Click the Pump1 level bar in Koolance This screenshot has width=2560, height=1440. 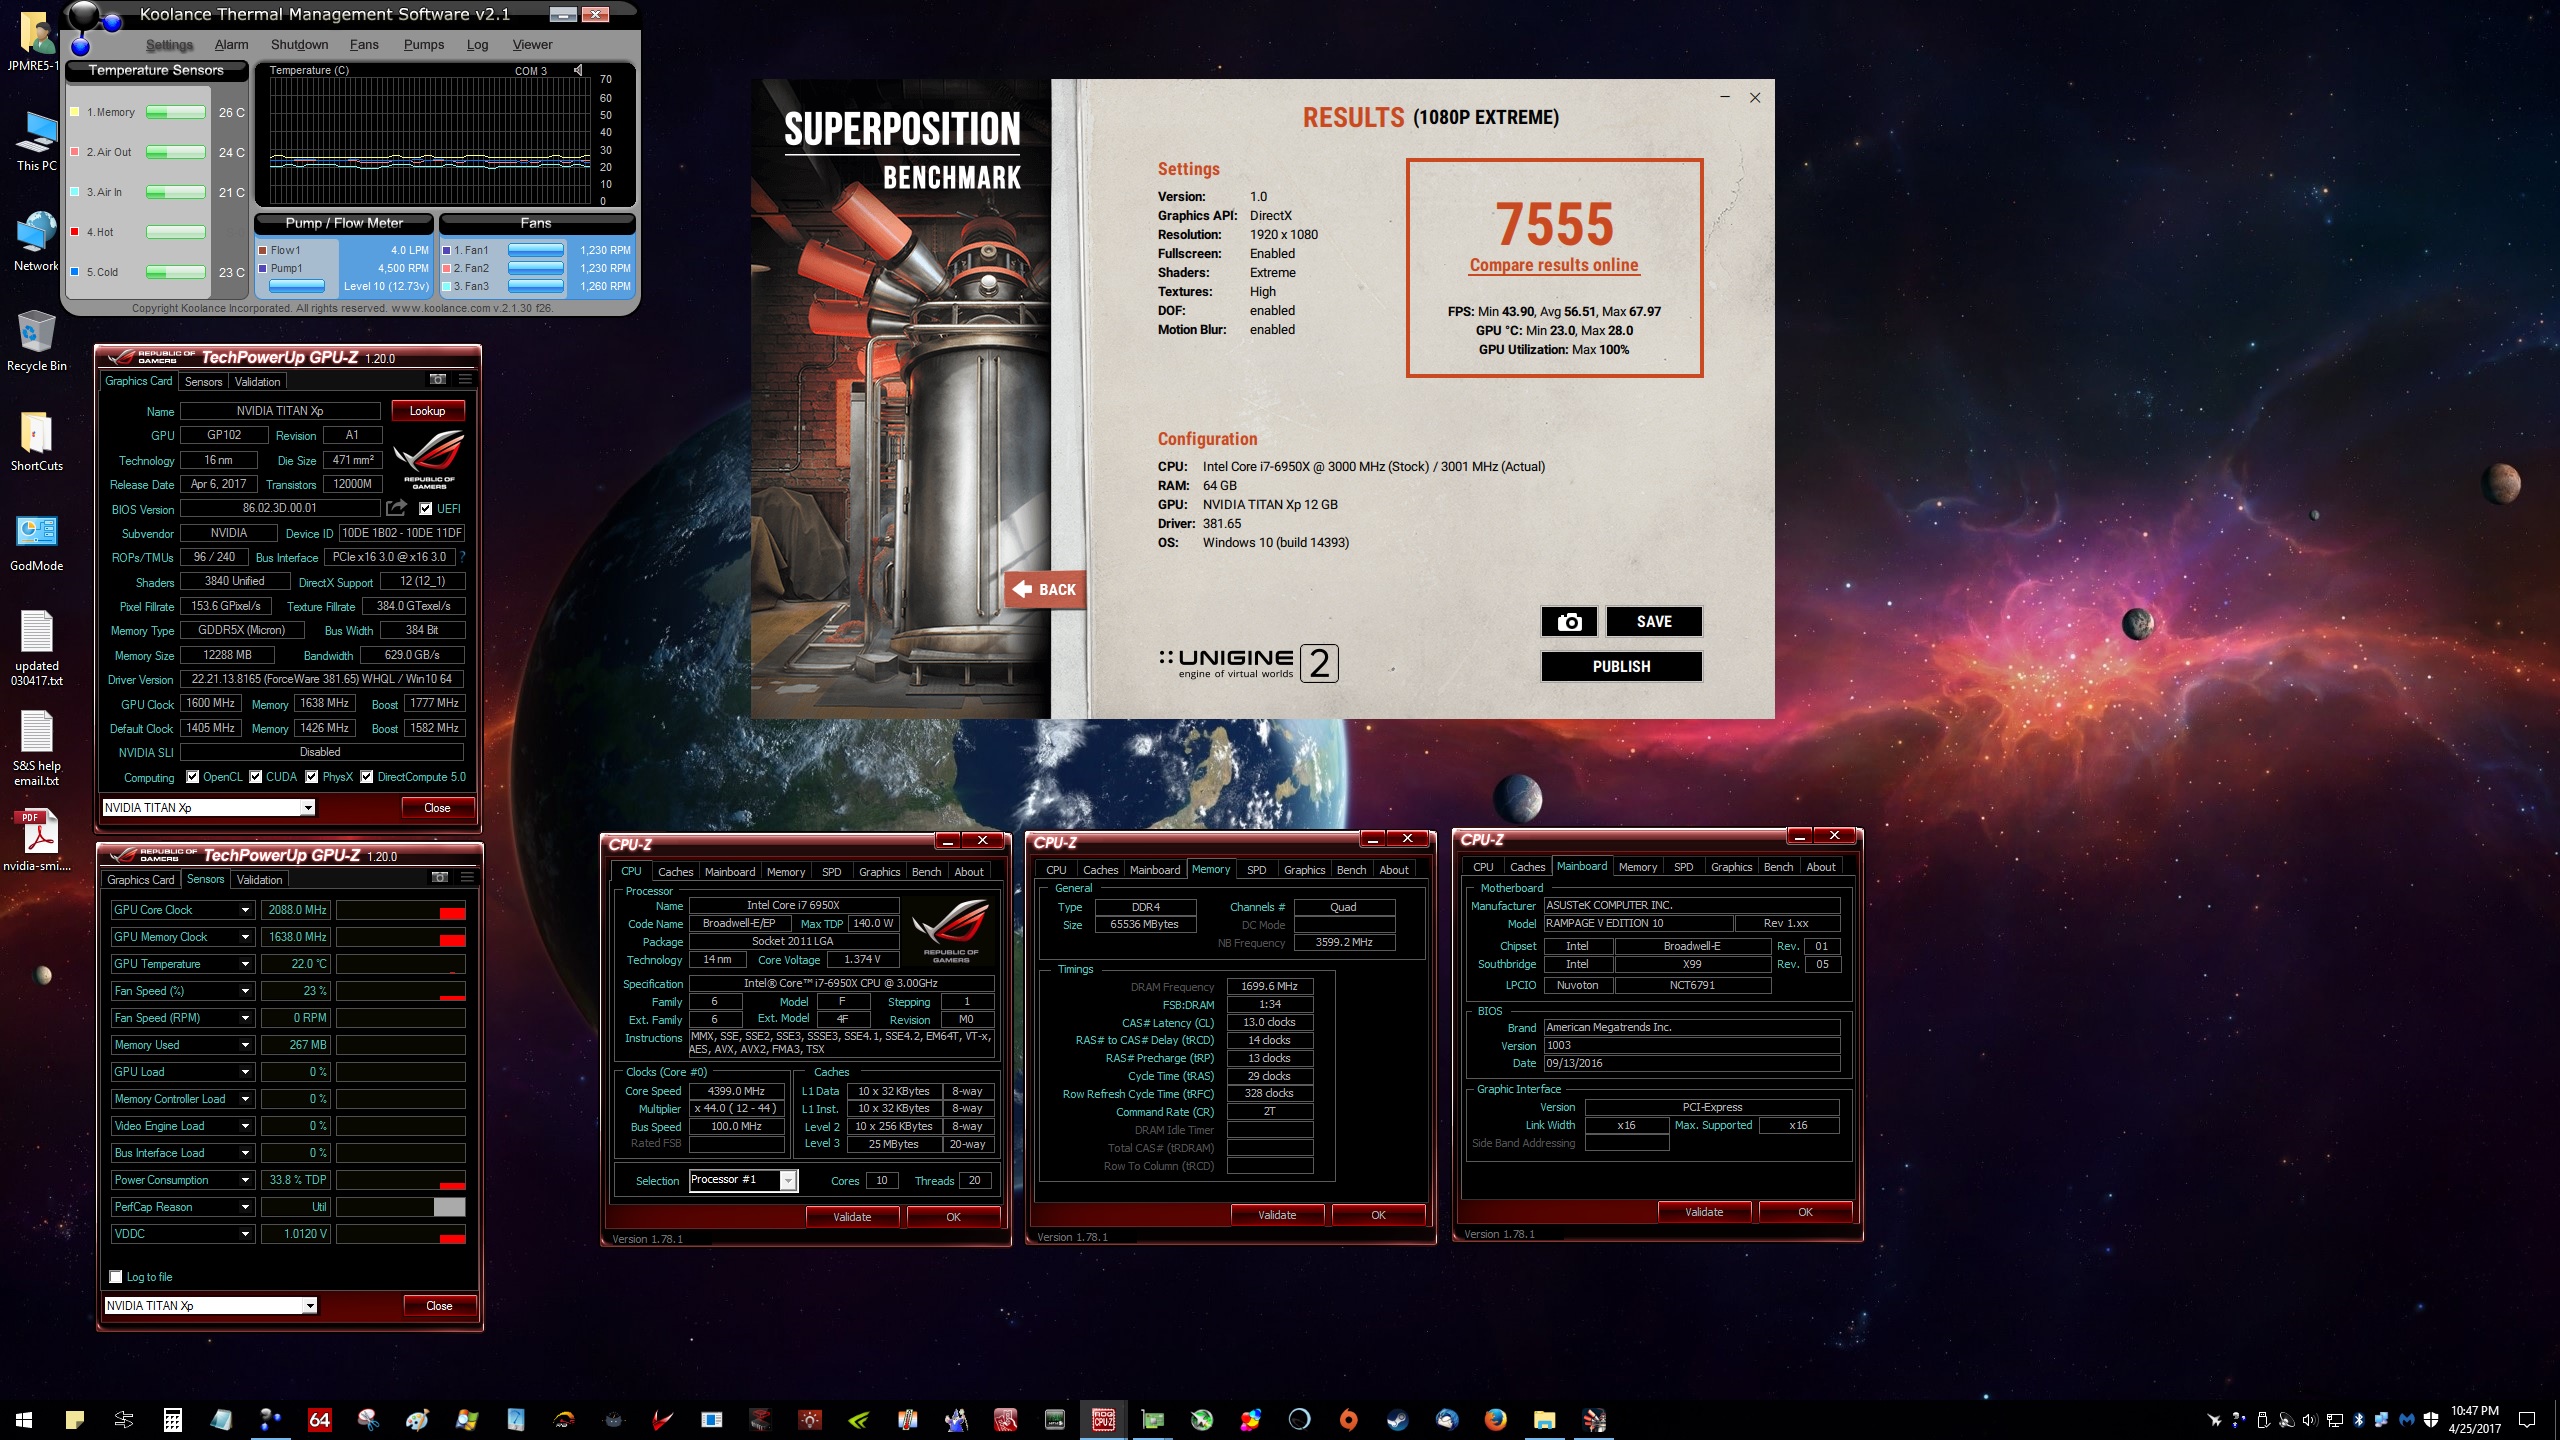point(297,286)
